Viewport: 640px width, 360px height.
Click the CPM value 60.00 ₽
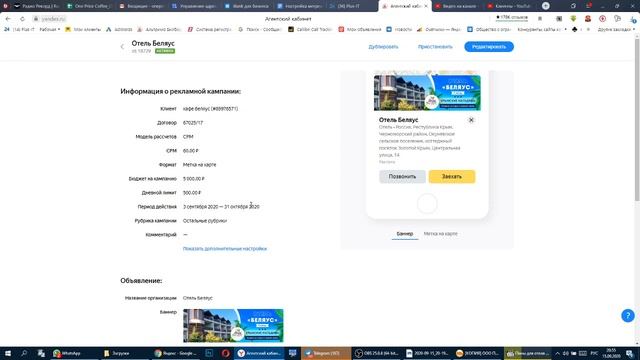(x=191, y=151)
